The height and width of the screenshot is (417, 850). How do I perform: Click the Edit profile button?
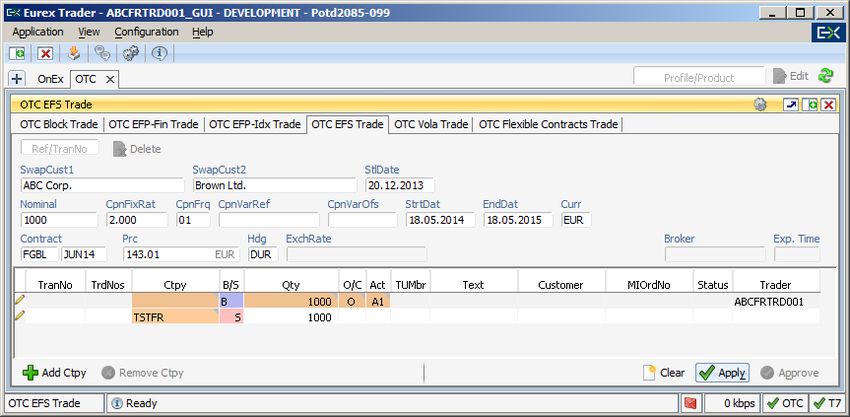point(791,76)
